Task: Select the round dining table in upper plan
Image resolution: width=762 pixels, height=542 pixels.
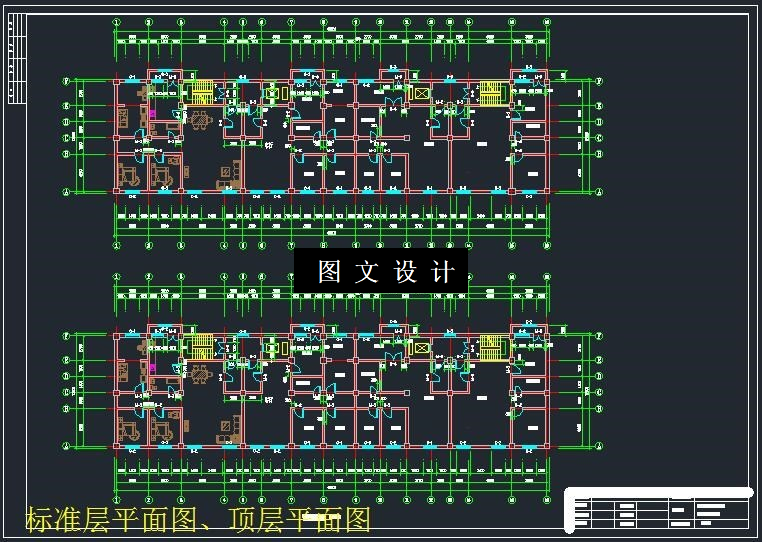Action: pos(199,120)
